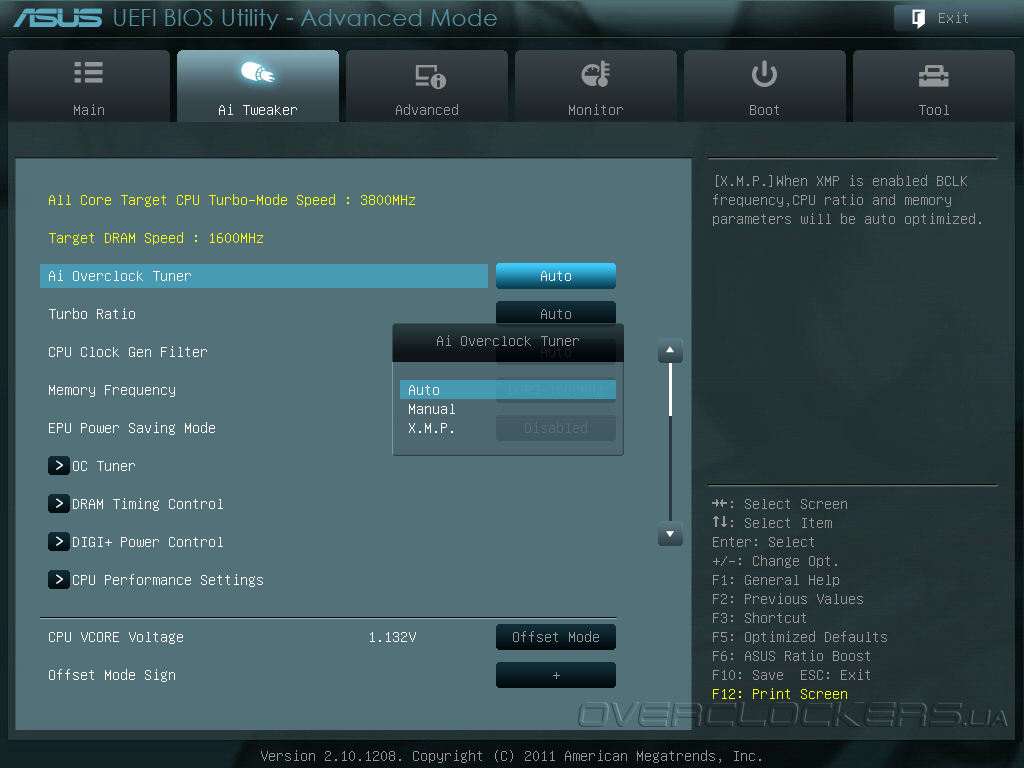The width and height of the screenshot is (1024, 768).
Task: Click the Ai Overclock Tuner popup title
Action: tap(507, 341)
